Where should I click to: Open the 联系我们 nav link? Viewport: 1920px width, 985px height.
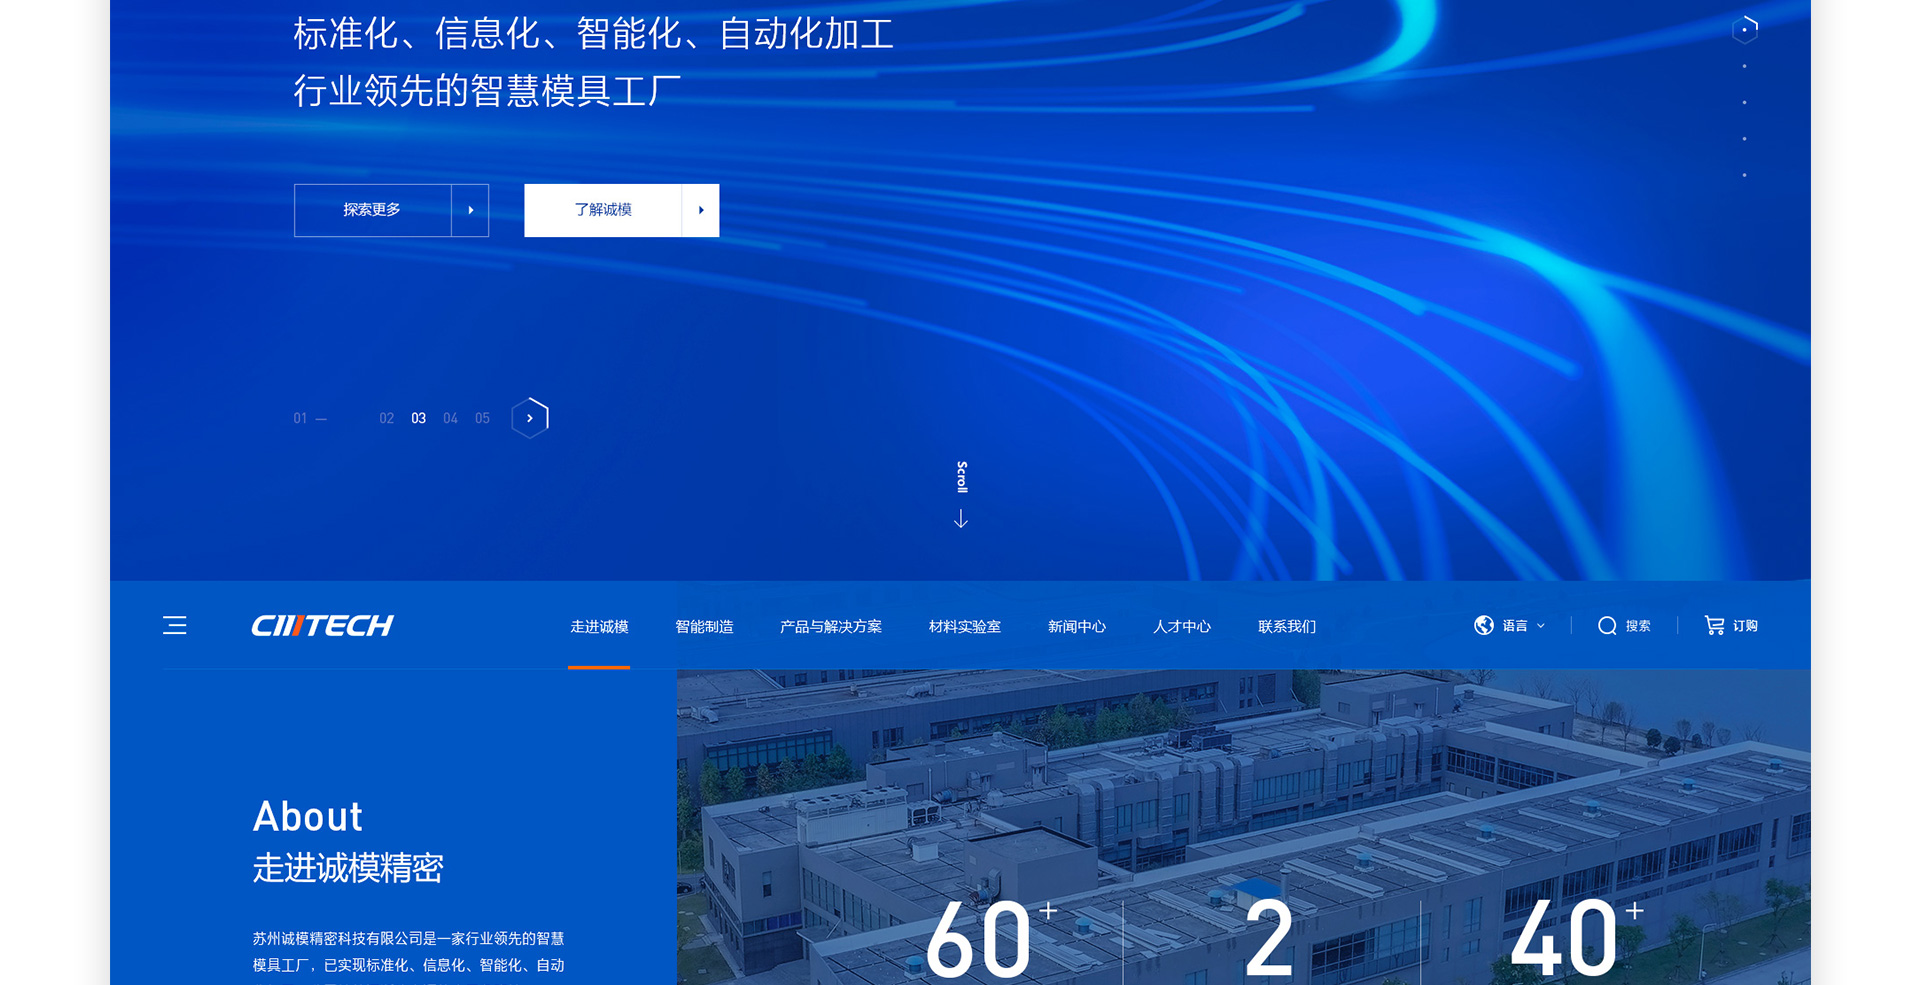(1286, 627)
